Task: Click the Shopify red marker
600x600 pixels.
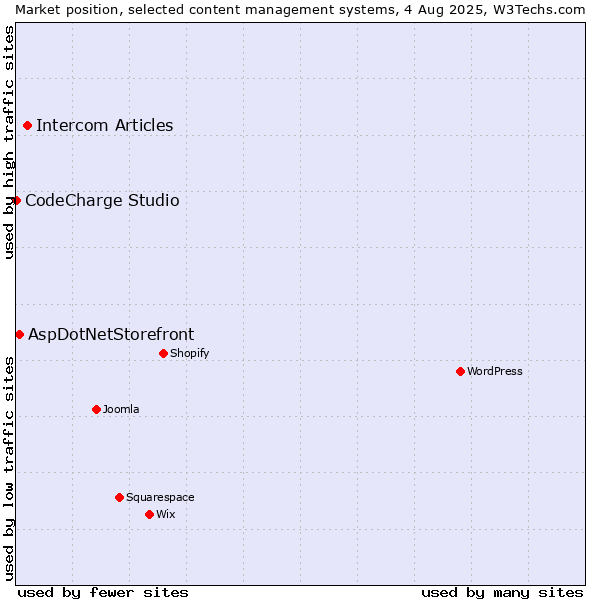Action: point(163,354)
